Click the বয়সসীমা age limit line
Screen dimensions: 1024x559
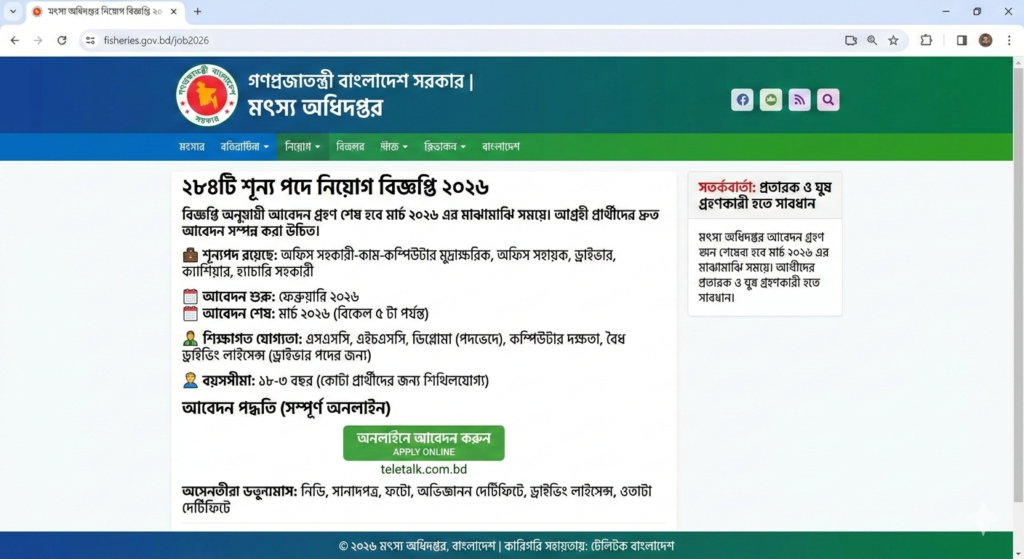[336, 380]
